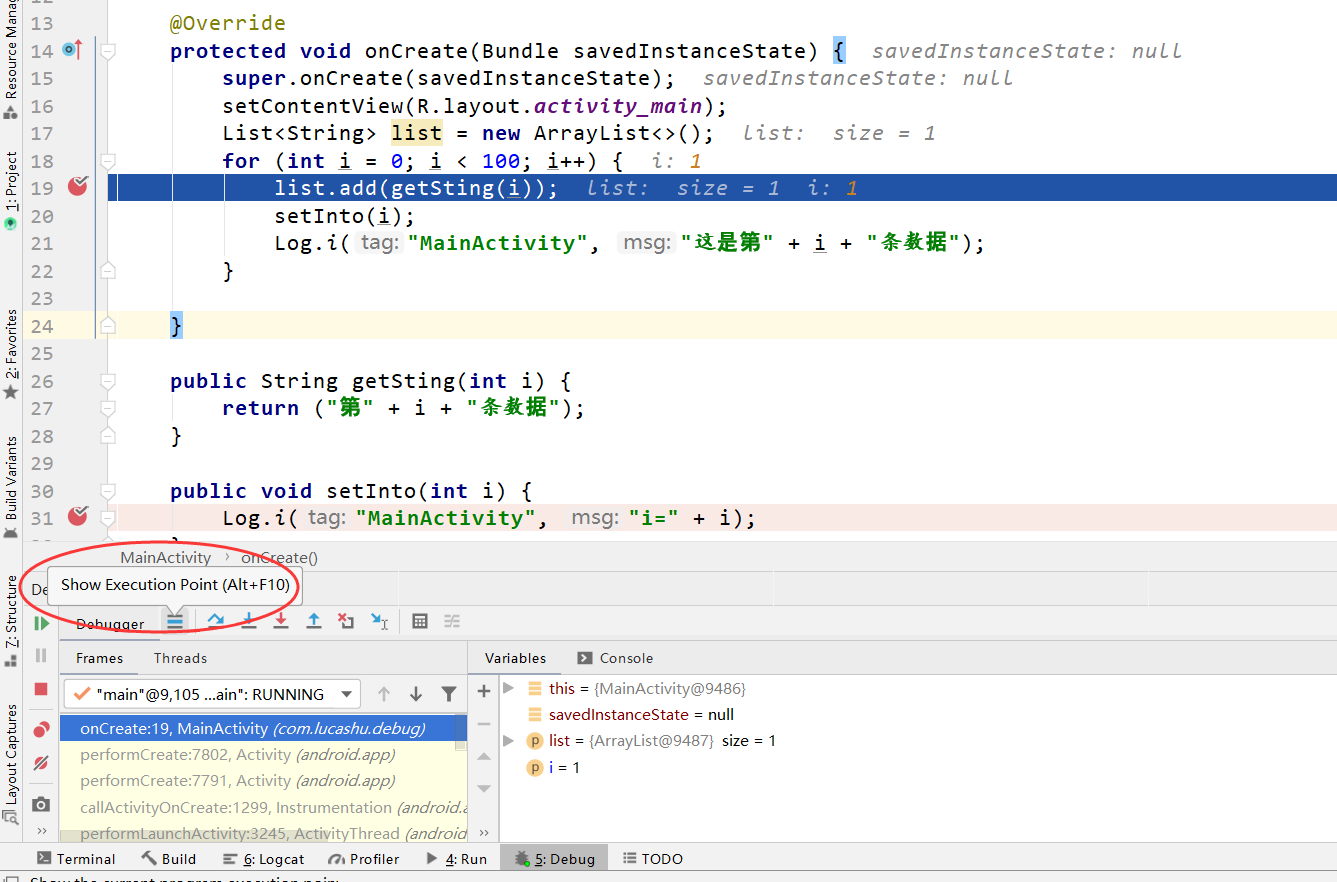The image size is (1337, 882).
Task: Open the Debug tool window button
Action: point(554,858)
